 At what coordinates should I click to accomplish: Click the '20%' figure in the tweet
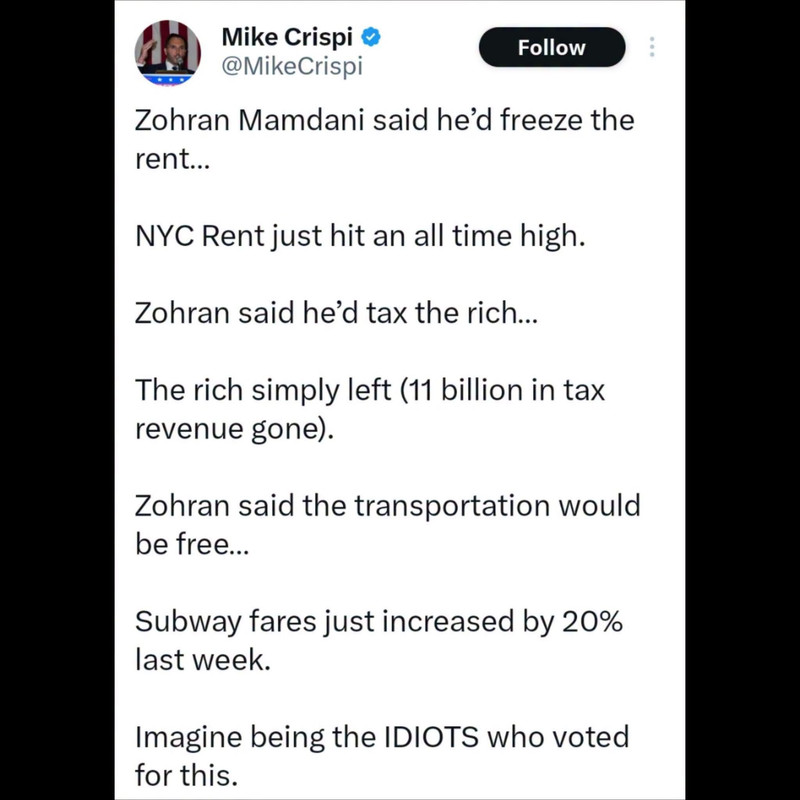coord(592,621)
